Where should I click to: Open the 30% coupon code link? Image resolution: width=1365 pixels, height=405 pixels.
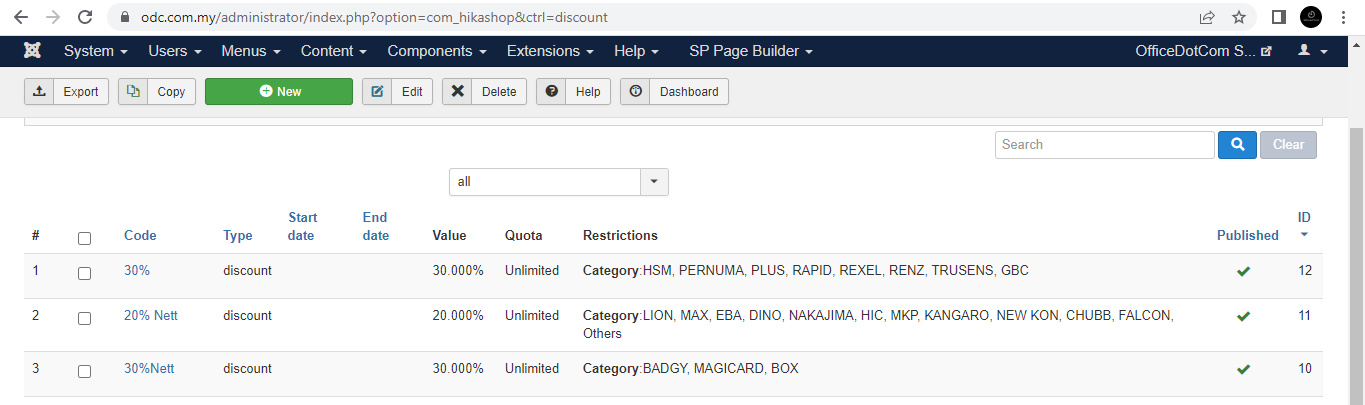pyautogui.click(x=137, y=271)
